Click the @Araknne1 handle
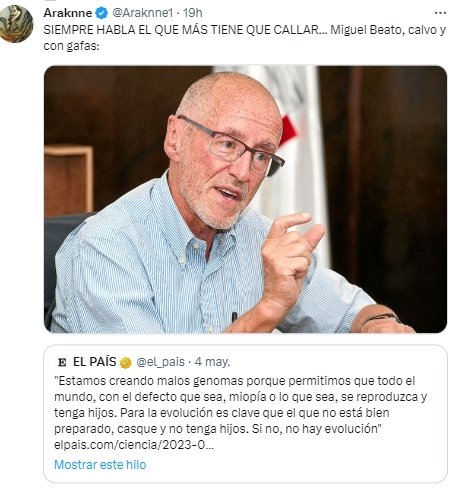This screenshot has height=490, width=460. 143,13
